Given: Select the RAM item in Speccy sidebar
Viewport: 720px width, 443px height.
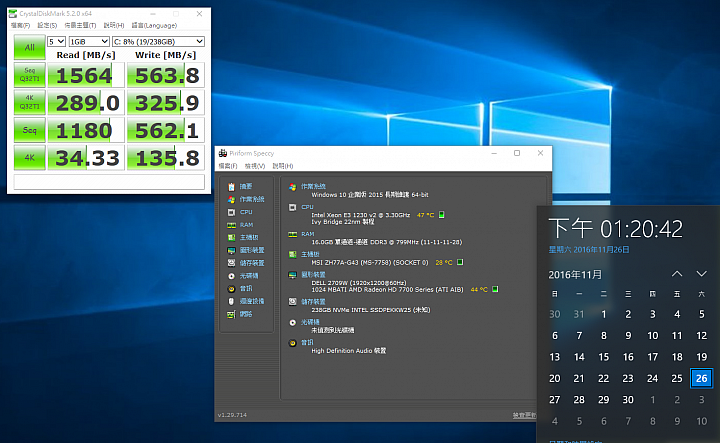Looking at the screenshot, I should [x=245, y=225].
